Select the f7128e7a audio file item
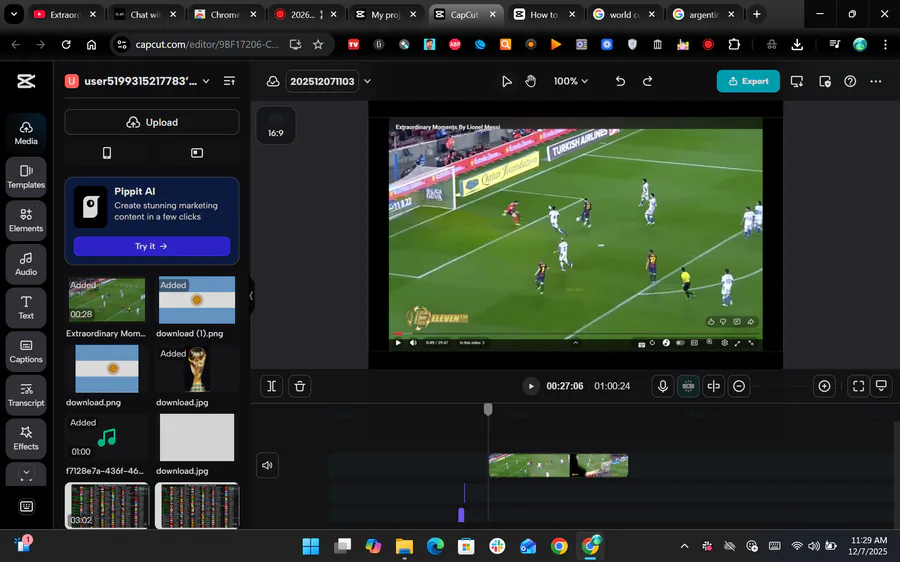 pyautogui.click(x=107, y=437)
